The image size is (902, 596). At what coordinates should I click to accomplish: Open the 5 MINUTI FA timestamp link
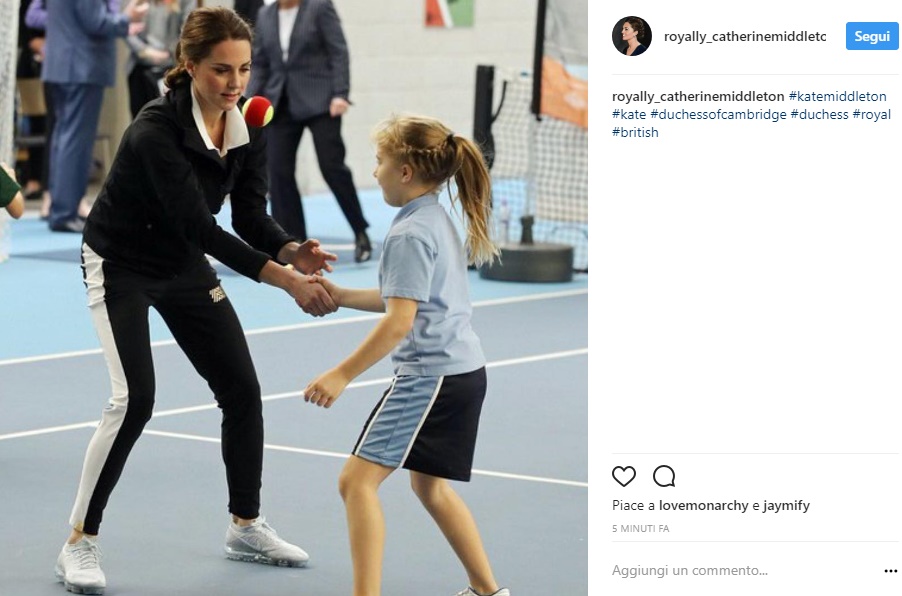coord(640,528)
